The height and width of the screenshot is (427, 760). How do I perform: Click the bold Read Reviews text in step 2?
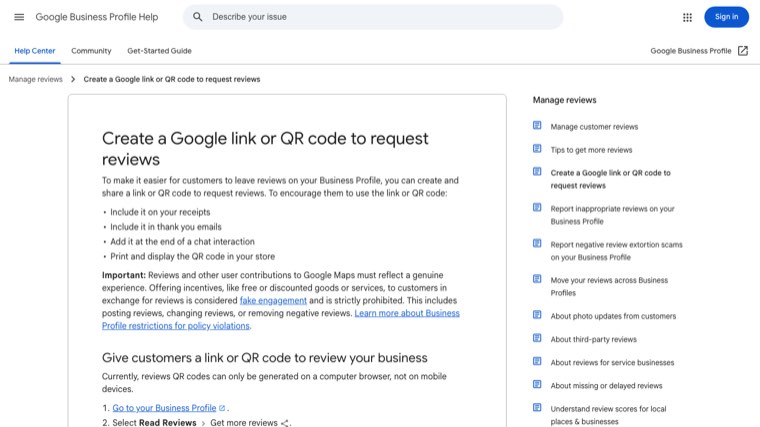pos(168,423)
